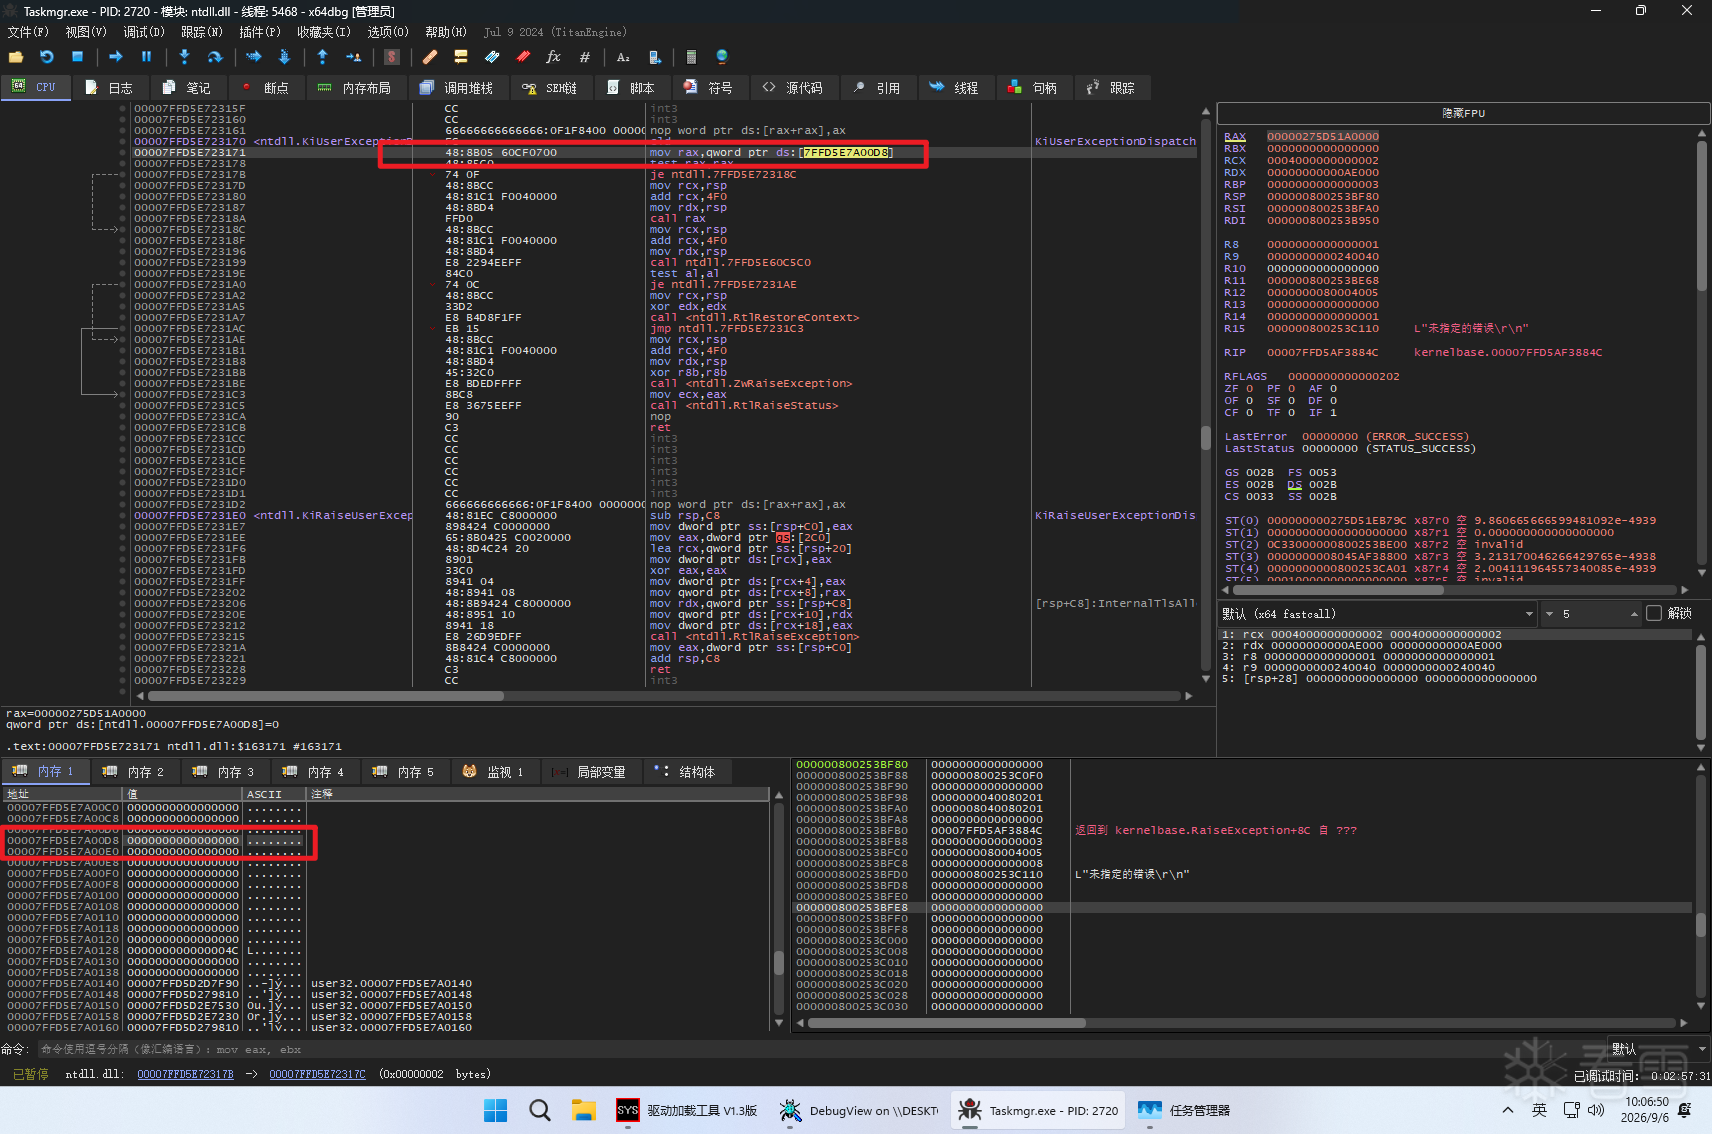Click the disassembly vertical scrollbar thumb
Screen dimensions: 1712x1134
click(x=1206, y=438)
